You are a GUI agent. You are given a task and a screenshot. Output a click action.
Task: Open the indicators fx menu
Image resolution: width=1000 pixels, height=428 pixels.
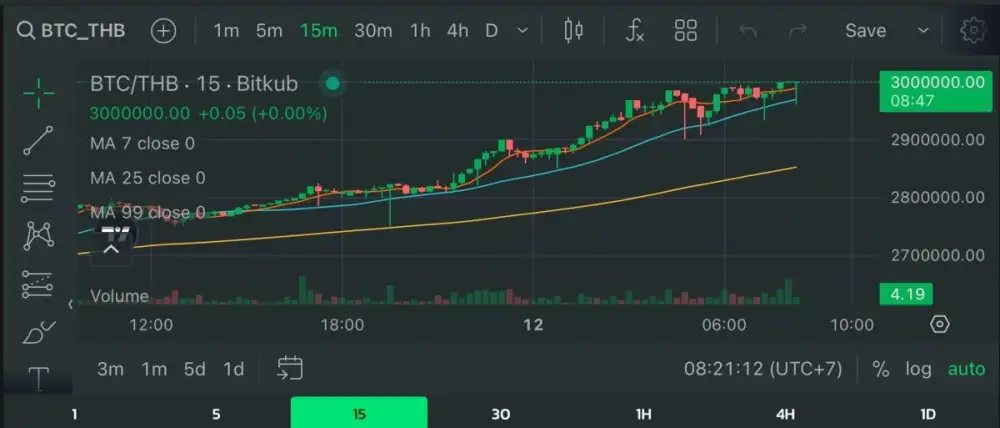click(x=635, y=30)
